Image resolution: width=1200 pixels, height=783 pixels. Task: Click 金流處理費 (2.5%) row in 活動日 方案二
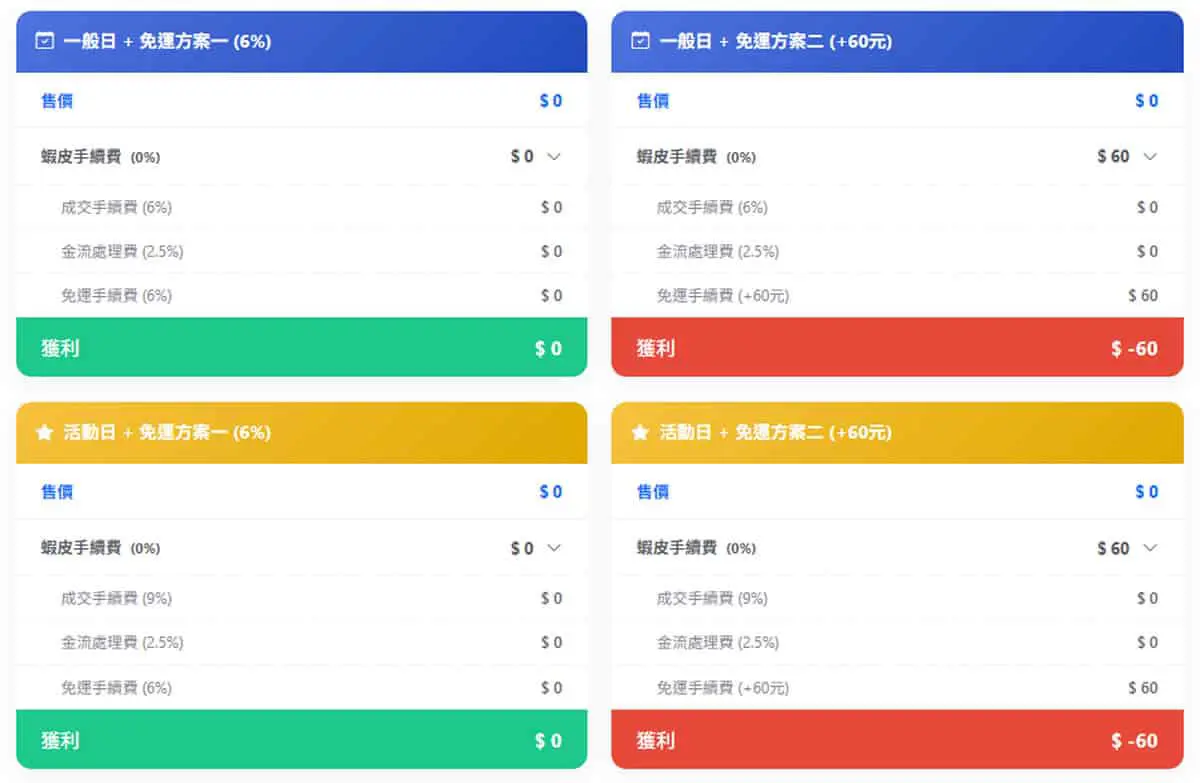[897, 642]
